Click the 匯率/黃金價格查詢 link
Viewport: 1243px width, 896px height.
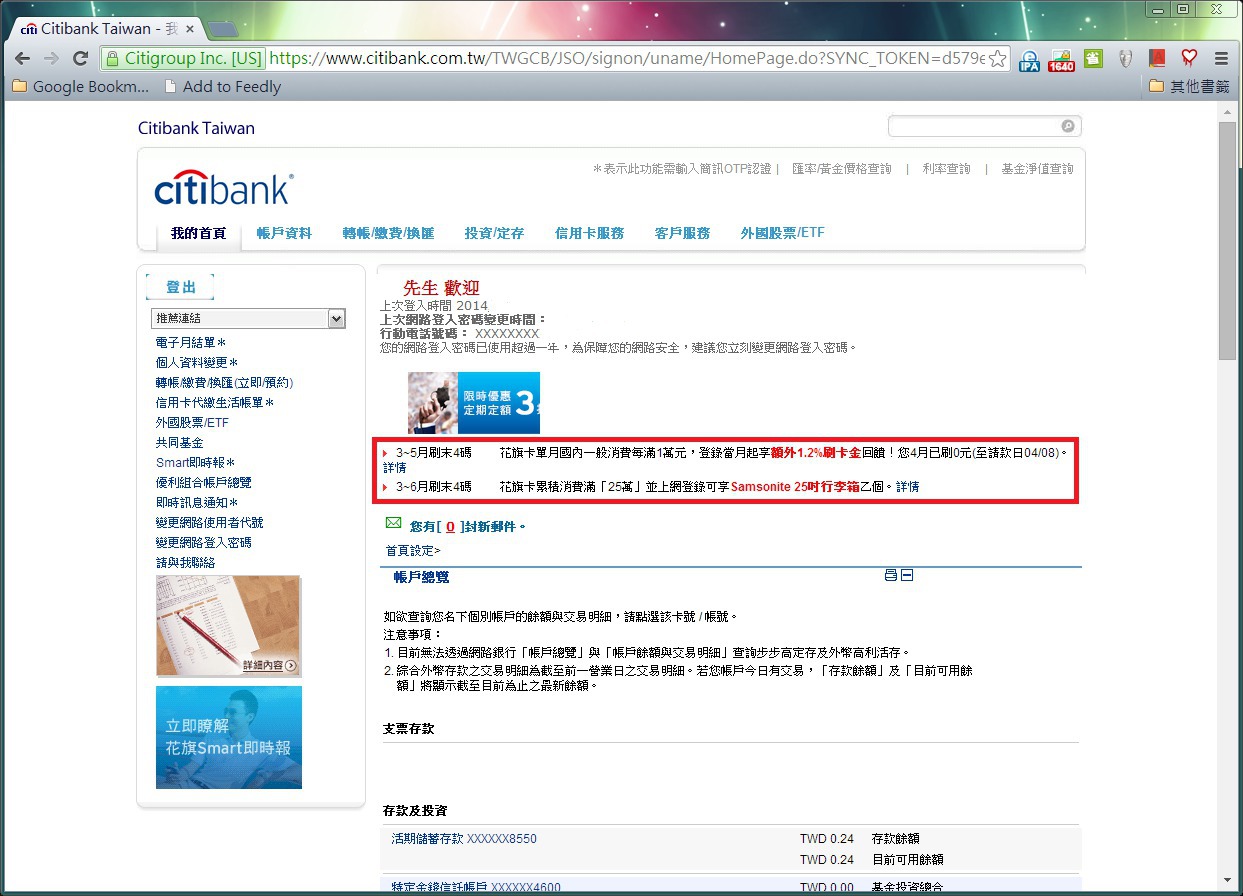[x=842, y=169]
